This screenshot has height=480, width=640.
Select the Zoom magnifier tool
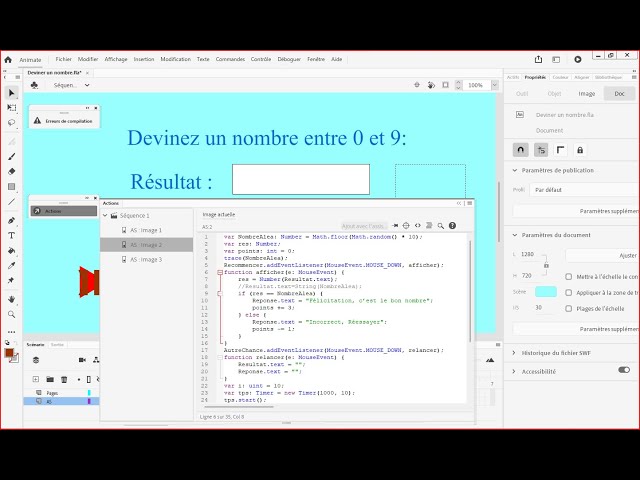tap(11, 314)
